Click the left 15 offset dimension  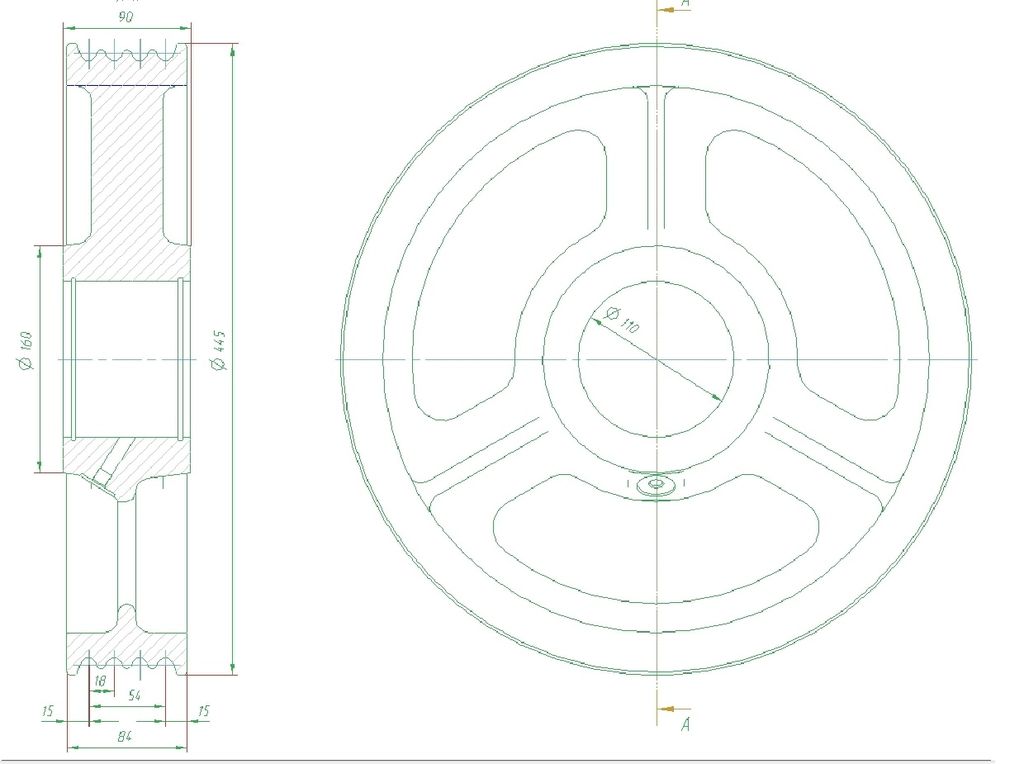47,711
